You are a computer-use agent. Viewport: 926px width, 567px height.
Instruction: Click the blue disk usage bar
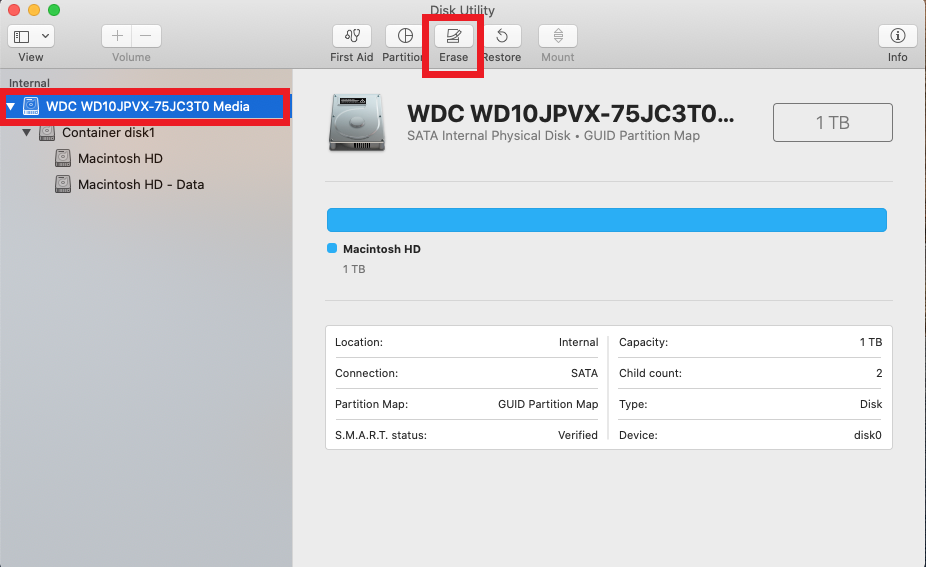coord(607,220)
